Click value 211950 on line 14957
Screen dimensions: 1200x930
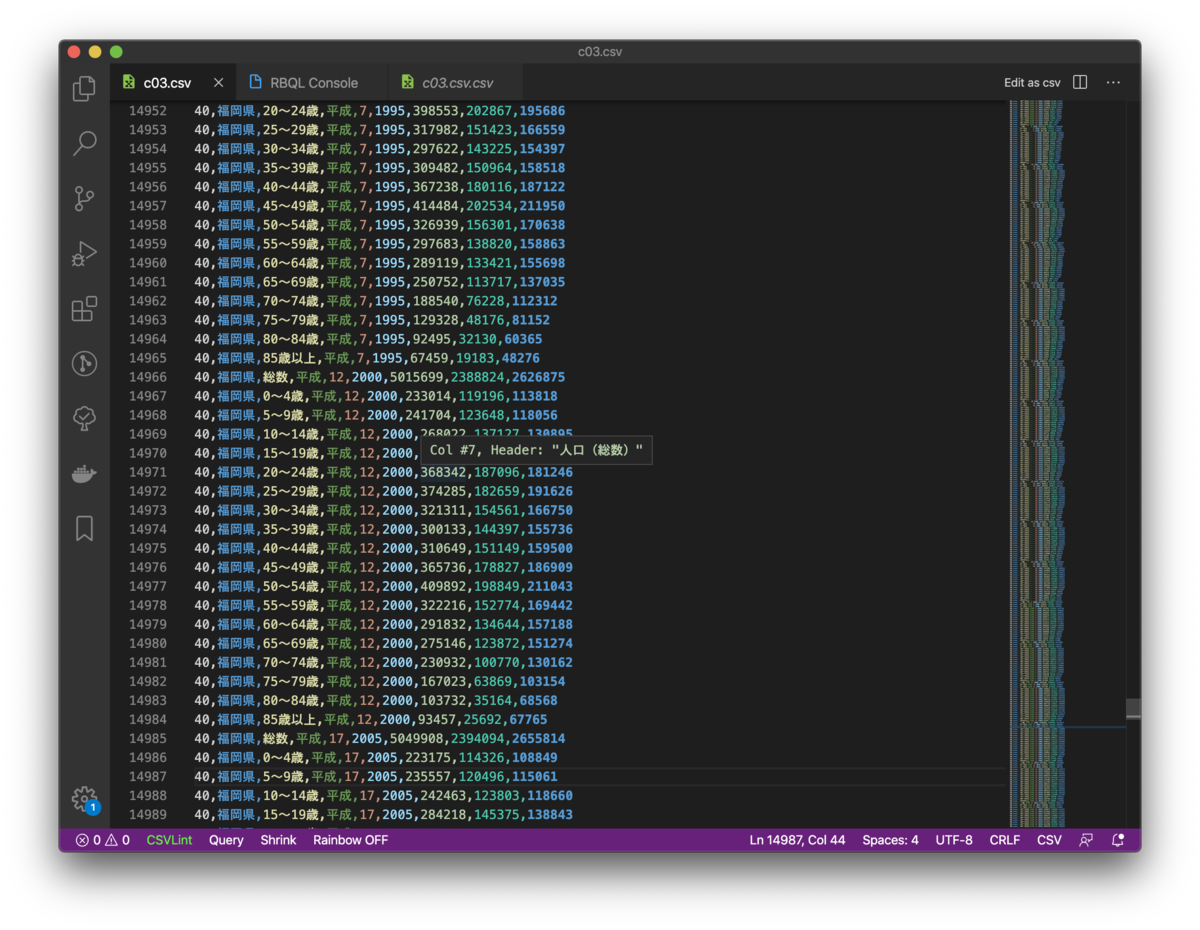[x=542, y=206]
